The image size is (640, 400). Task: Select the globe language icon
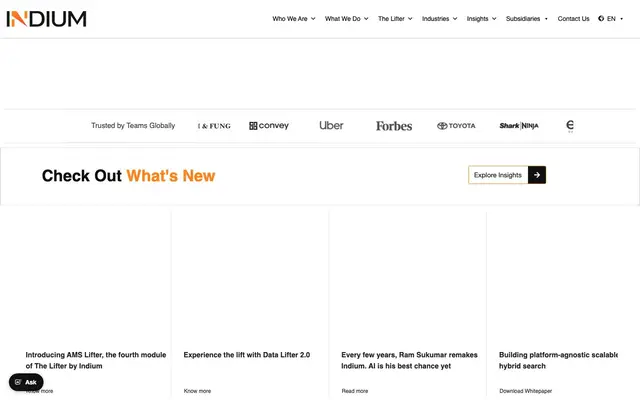click(601, 18)
